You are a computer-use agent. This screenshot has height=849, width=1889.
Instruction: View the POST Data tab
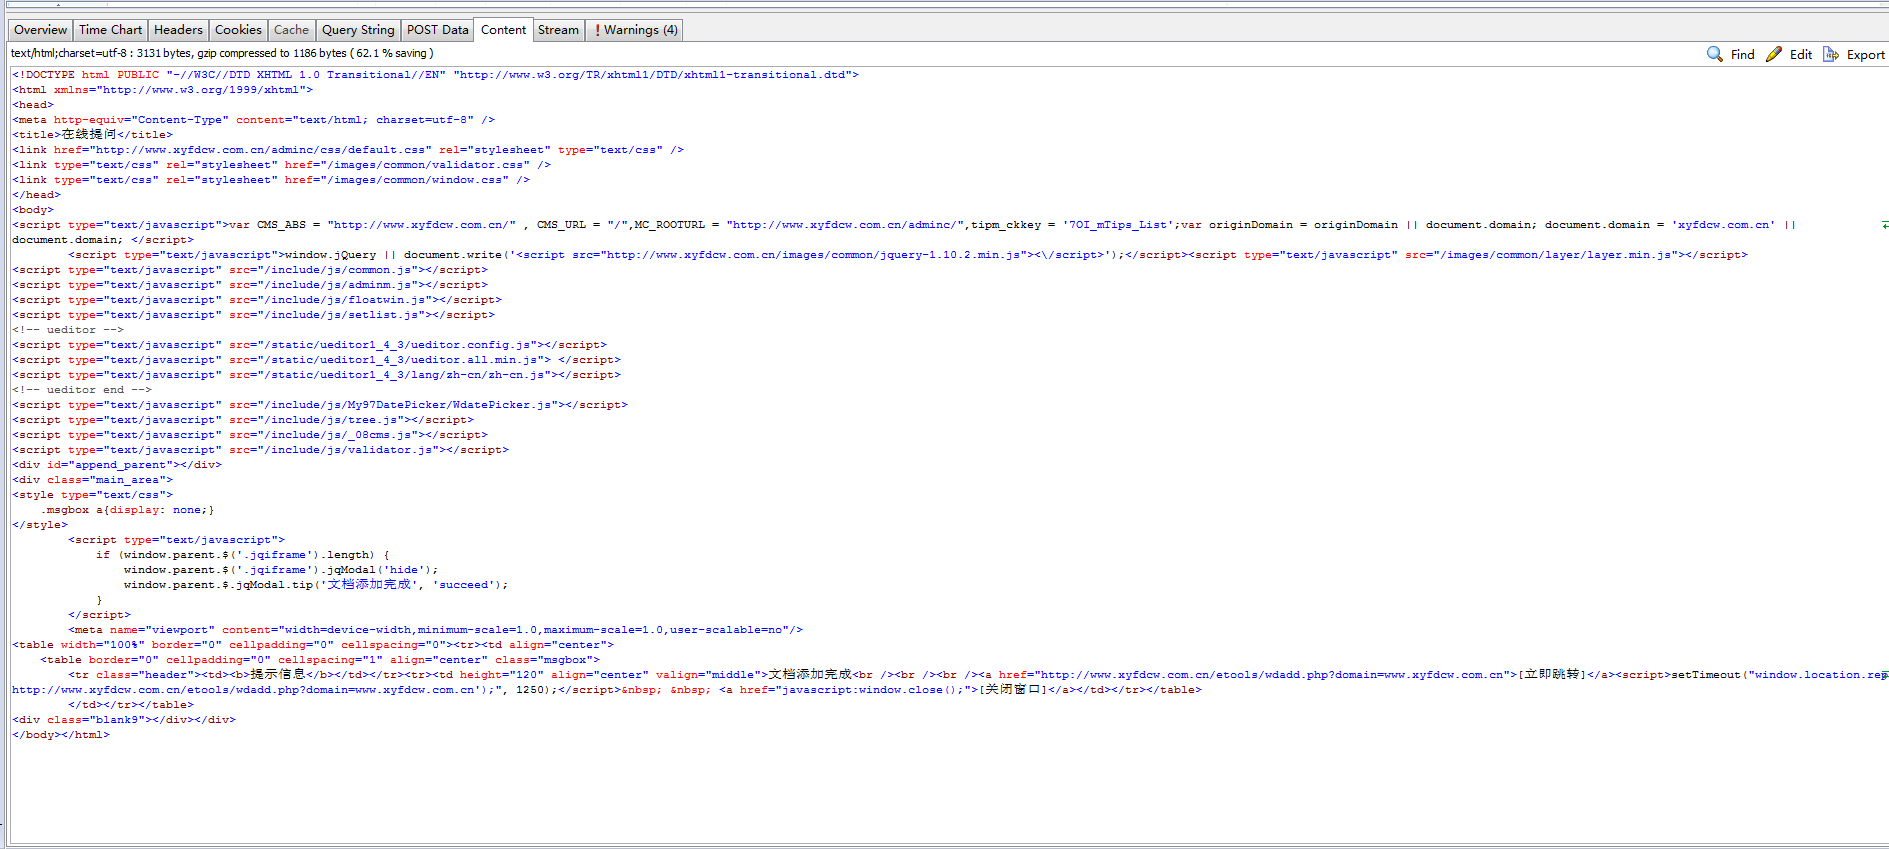pos(437,30)
